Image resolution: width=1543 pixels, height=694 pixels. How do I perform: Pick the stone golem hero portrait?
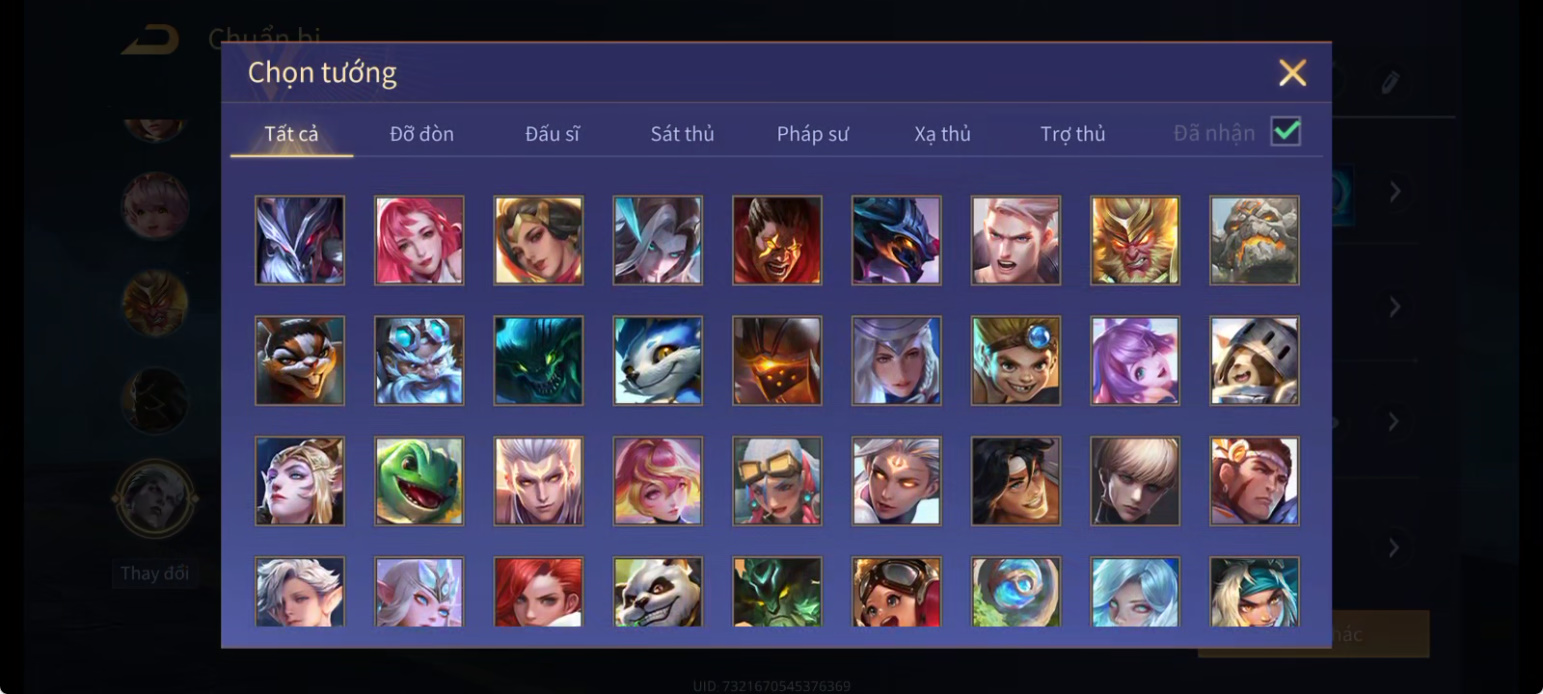(1254, 240)
